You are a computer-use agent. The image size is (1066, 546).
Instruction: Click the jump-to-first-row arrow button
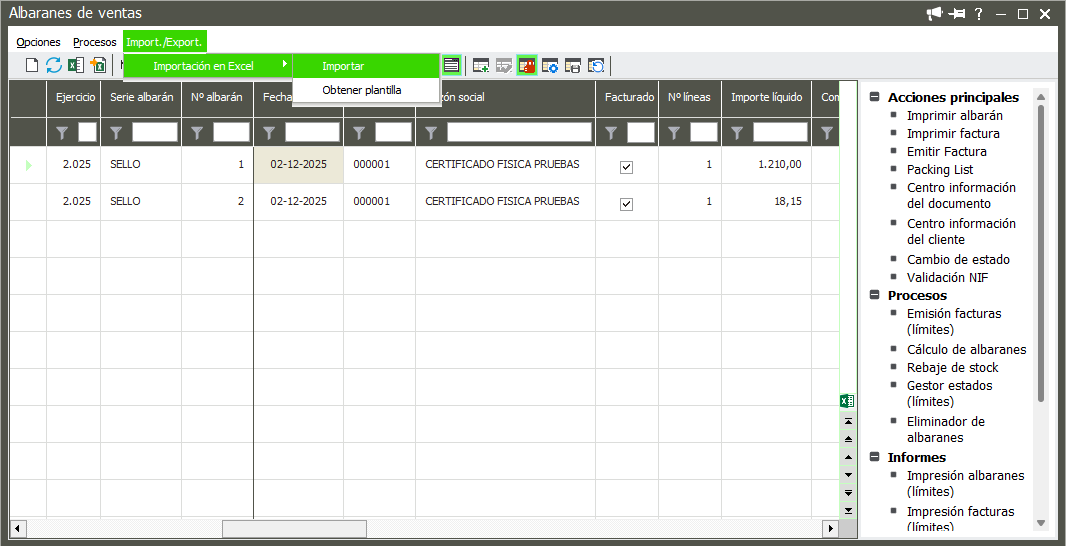point(848,421)
